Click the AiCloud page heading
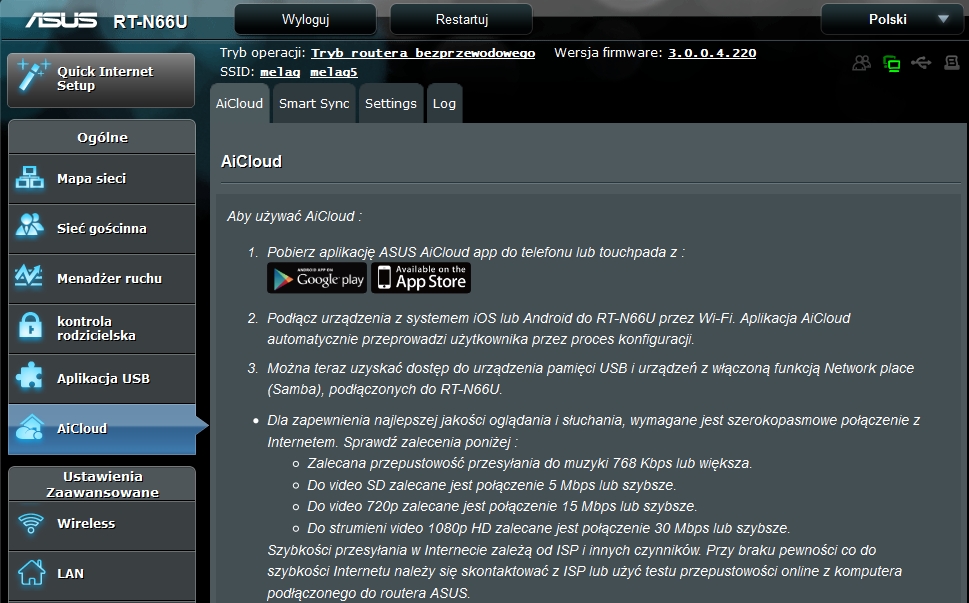Viewport: 969px width, 603px height. tap(252, 161)
